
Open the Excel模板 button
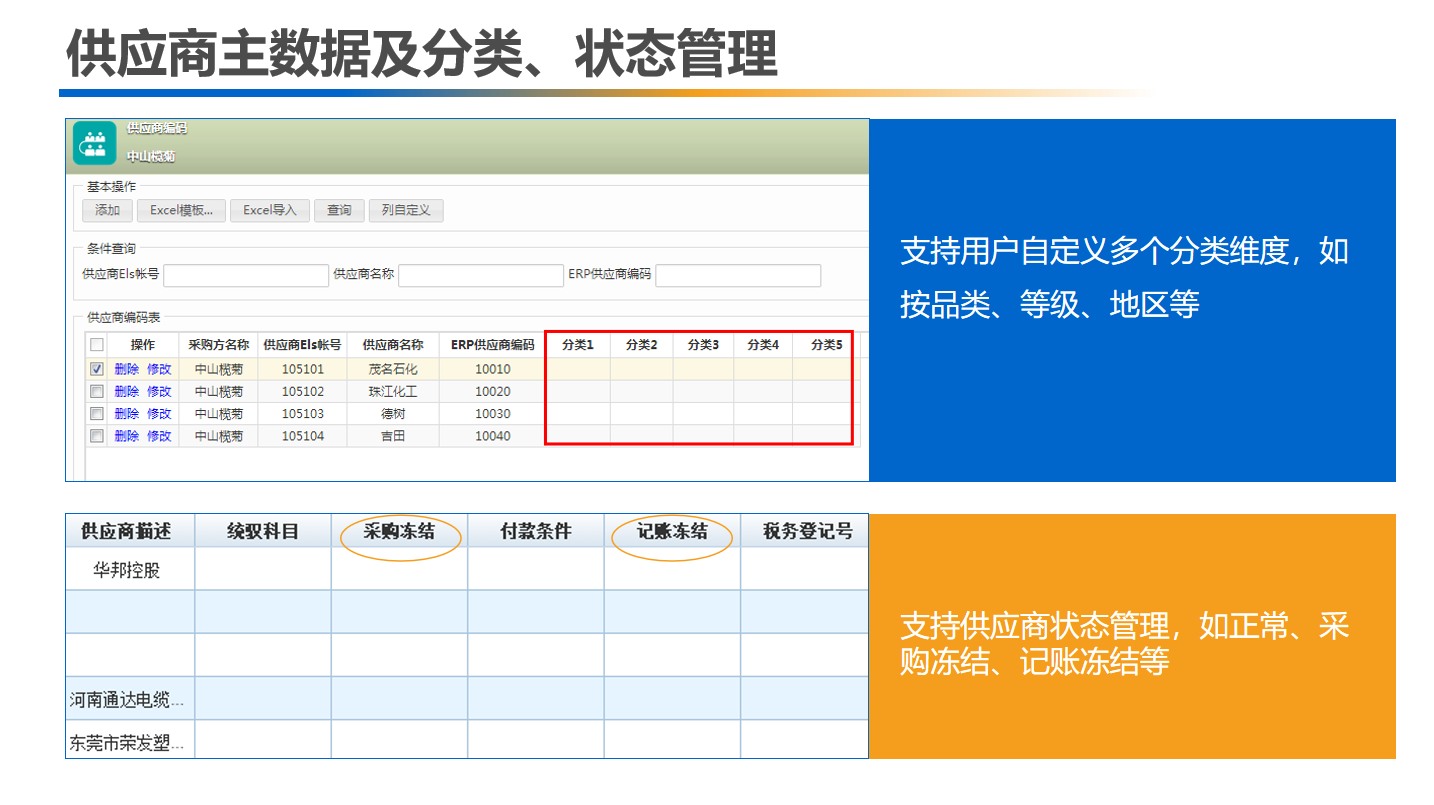click(x=181, y=210)
